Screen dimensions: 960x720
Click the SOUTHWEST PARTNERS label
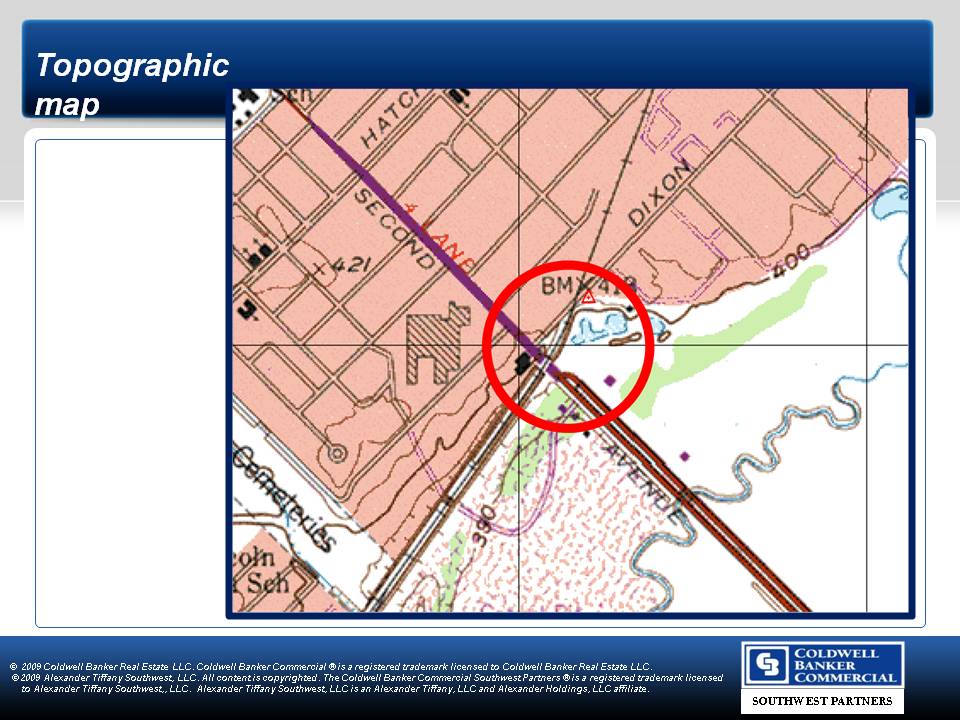(x=822, y=701)
